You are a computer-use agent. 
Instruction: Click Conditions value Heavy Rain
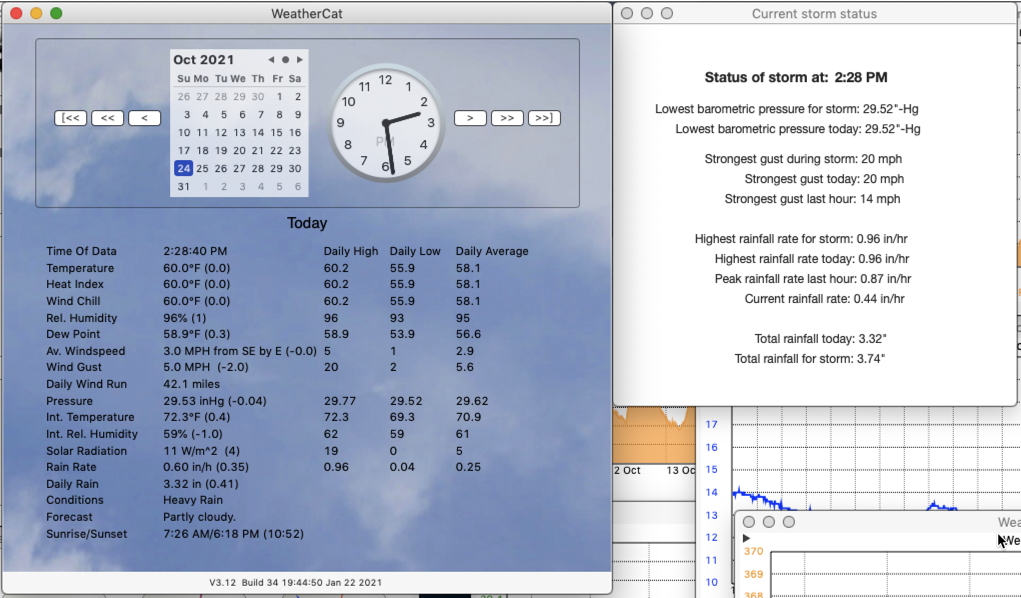[193, 500]
